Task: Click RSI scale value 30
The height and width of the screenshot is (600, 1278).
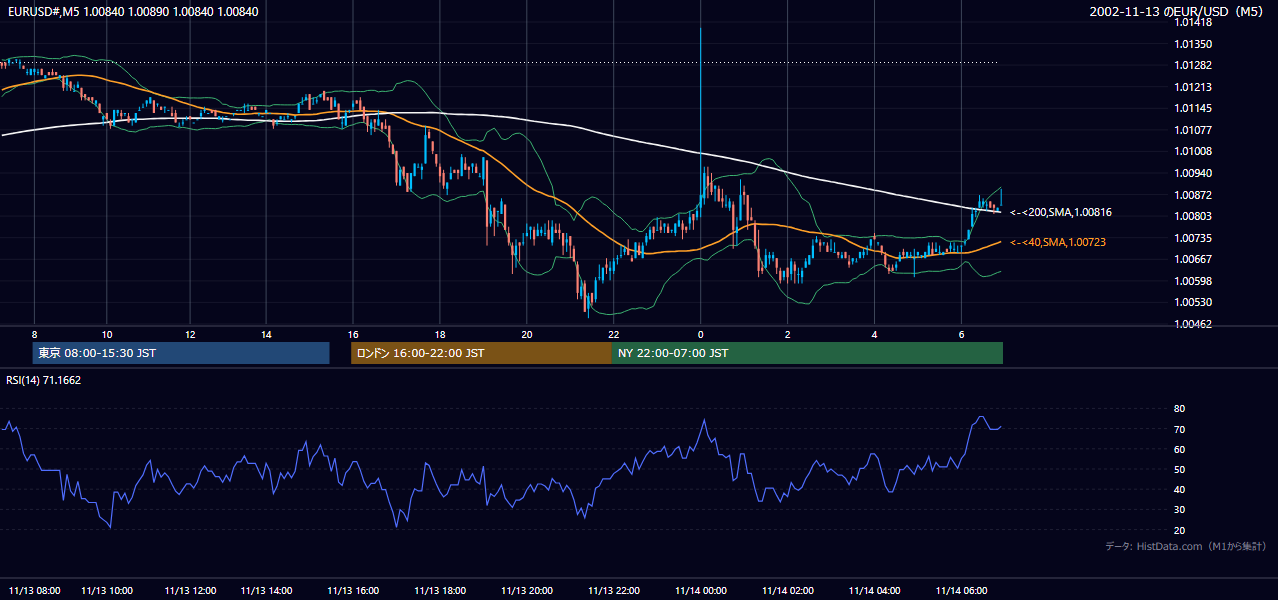Action: tap(1180, 509)
